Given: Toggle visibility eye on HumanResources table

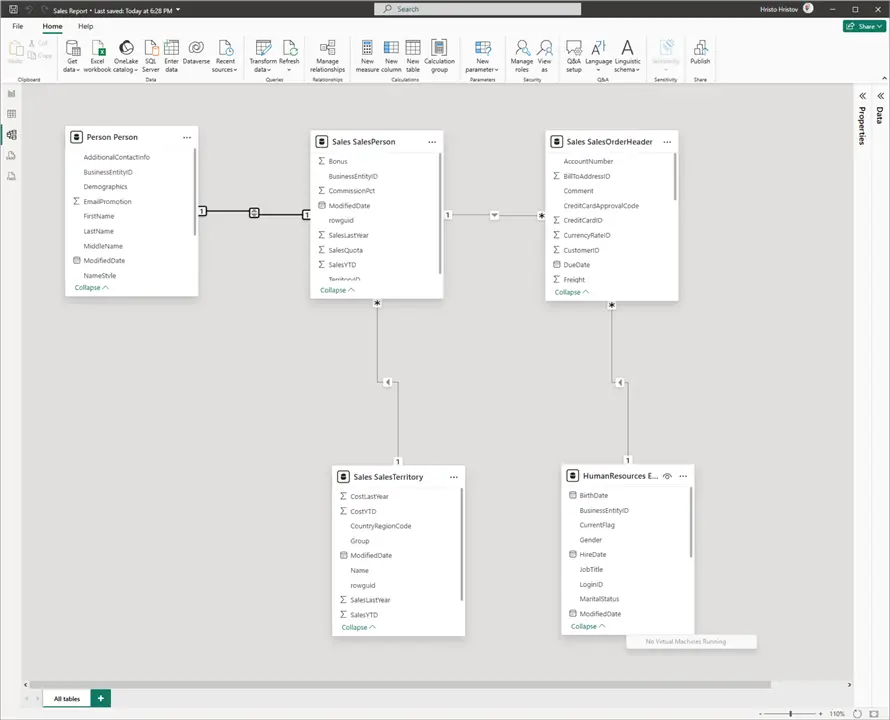Looking at the screenshot, I should click(668, 476).
